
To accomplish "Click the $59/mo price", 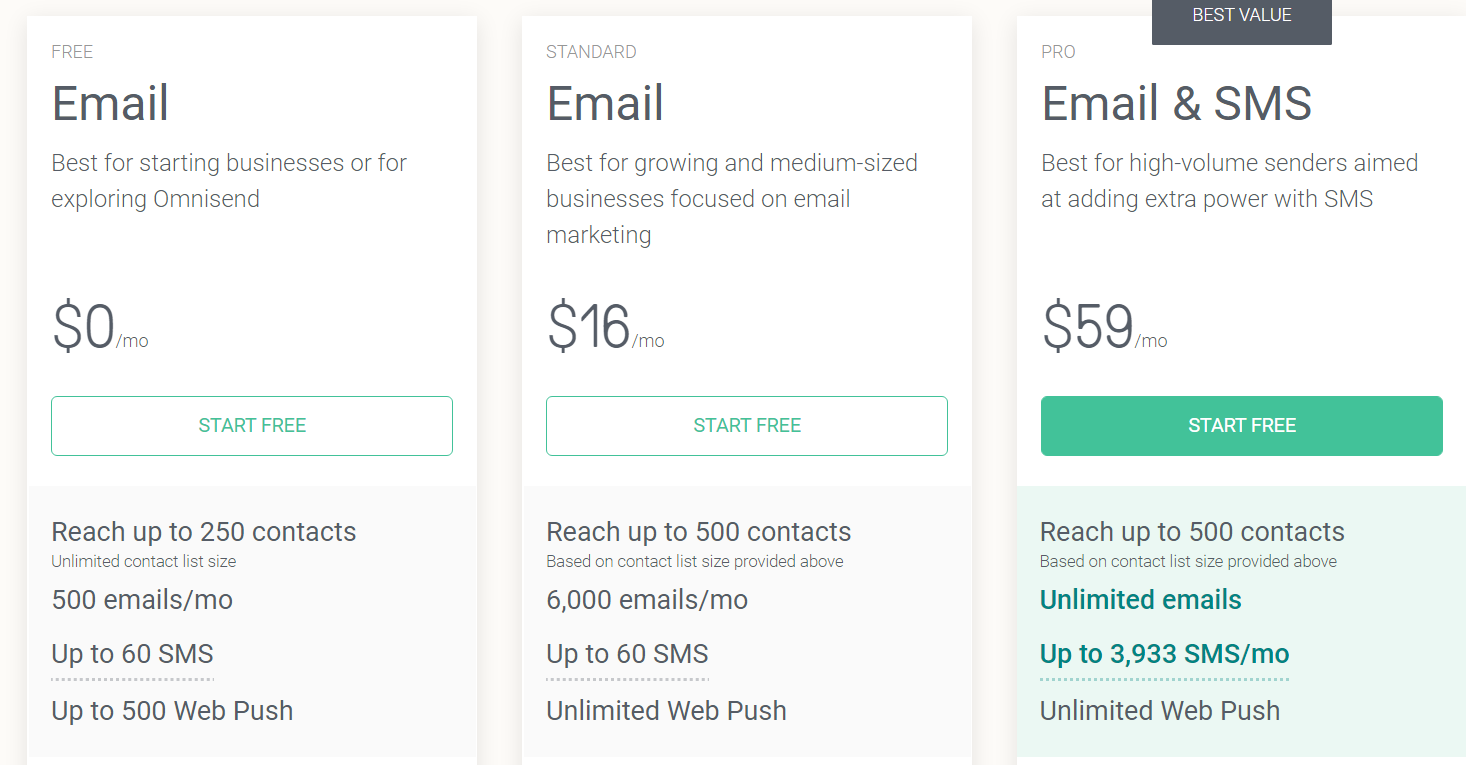I will (x=1103, y=328).
